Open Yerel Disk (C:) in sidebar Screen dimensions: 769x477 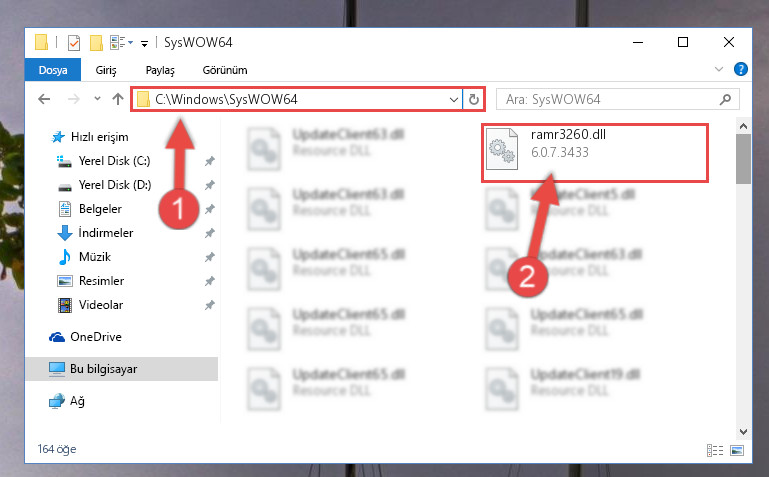(114, 161)
